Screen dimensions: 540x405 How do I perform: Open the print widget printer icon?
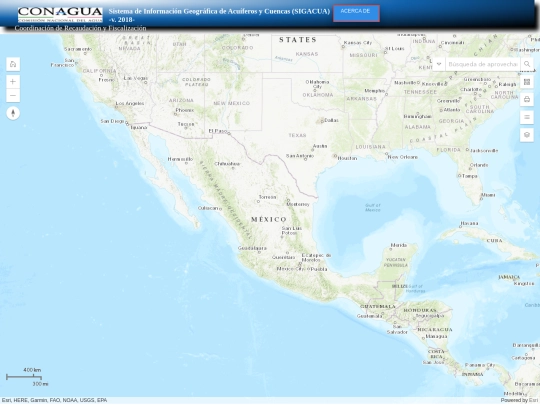tap(527, 100)
